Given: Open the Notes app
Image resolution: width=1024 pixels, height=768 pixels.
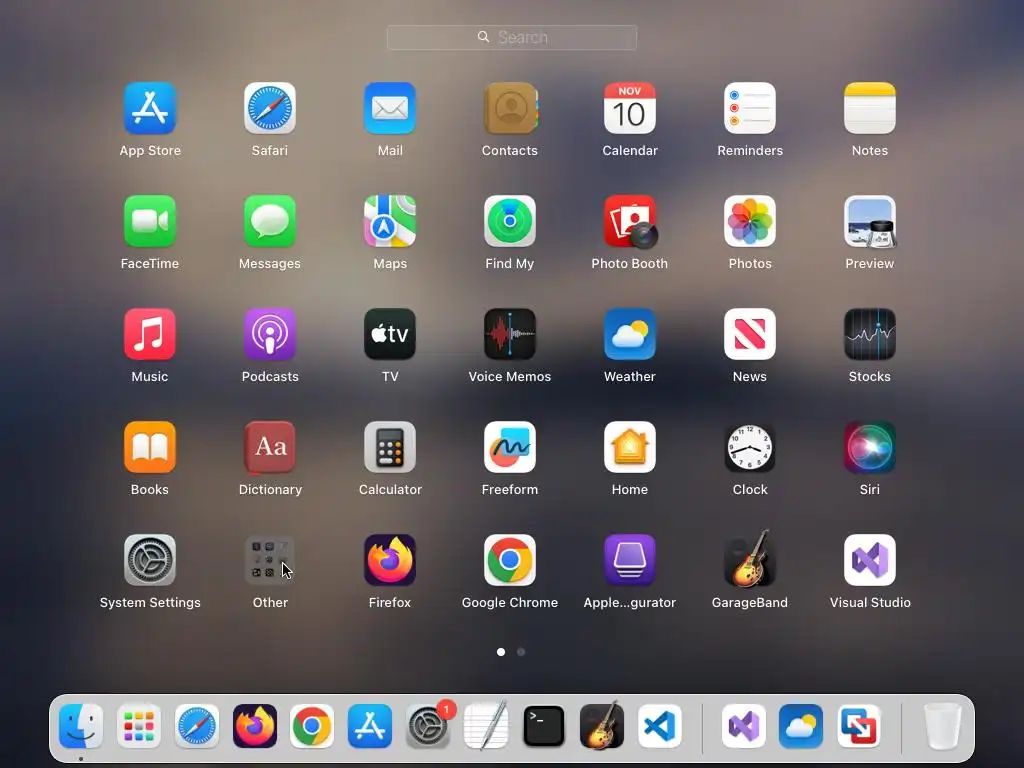Looking at the screenshot, I should click(870, 108).
